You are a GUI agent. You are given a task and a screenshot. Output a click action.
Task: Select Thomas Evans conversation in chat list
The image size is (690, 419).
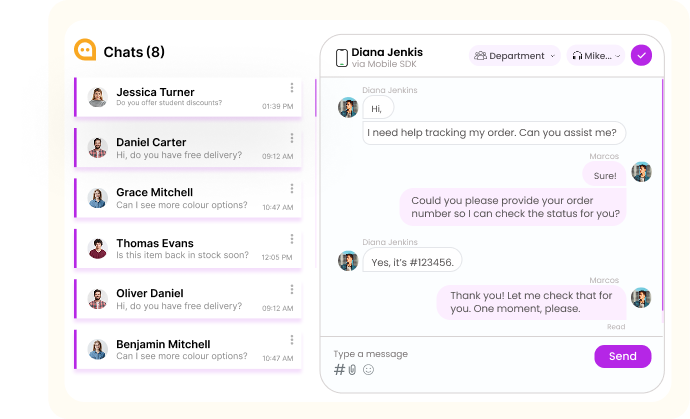[x=180, y=248]
